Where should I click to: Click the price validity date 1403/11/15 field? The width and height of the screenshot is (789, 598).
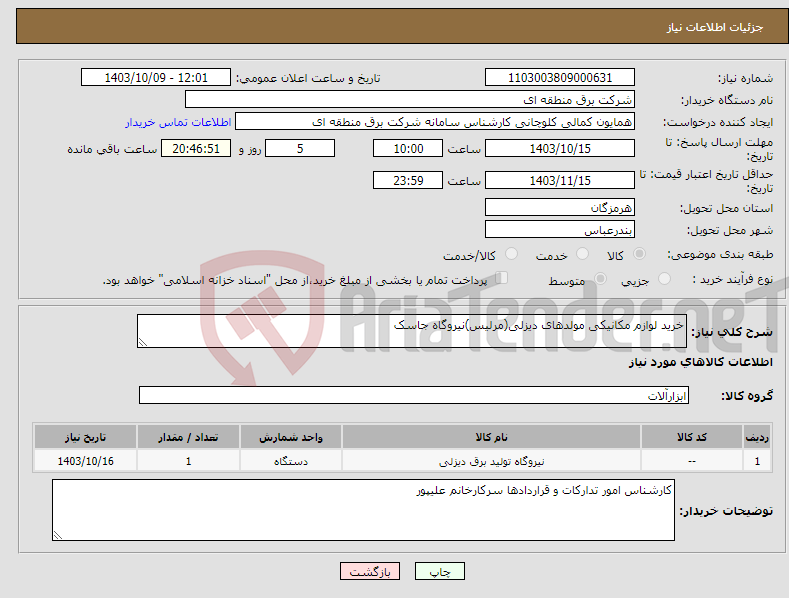(560, 180)
